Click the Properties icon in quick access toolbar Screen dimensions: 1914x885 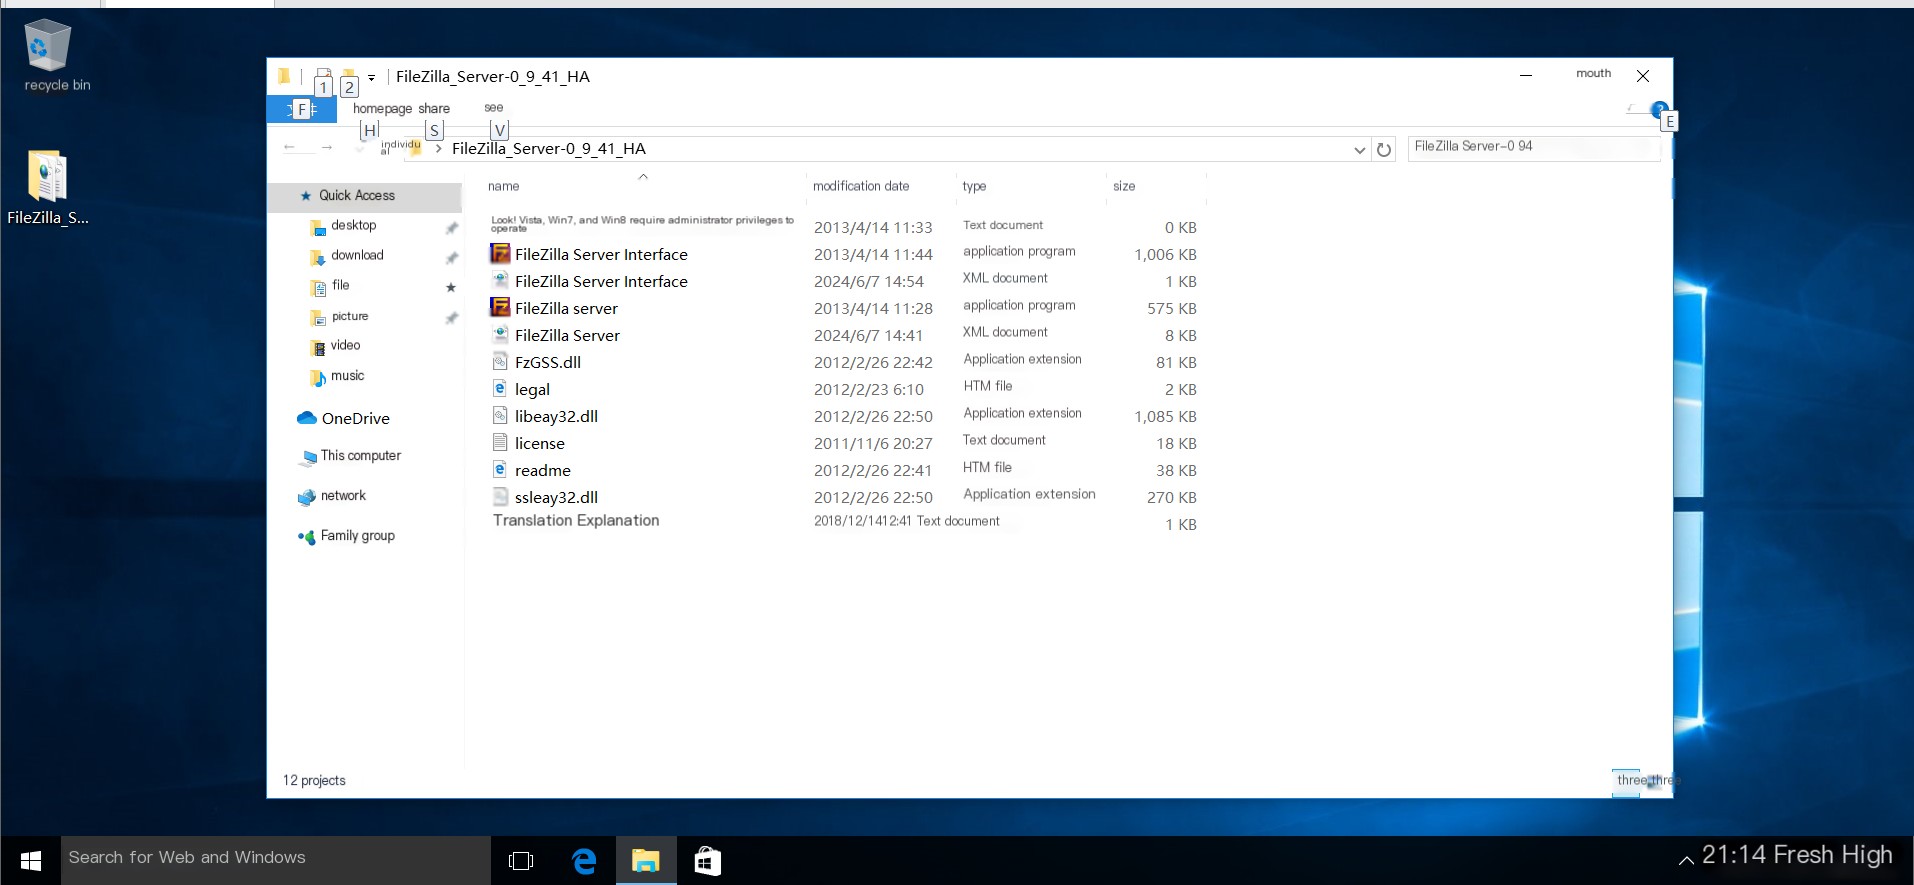(x=323, y=77)
